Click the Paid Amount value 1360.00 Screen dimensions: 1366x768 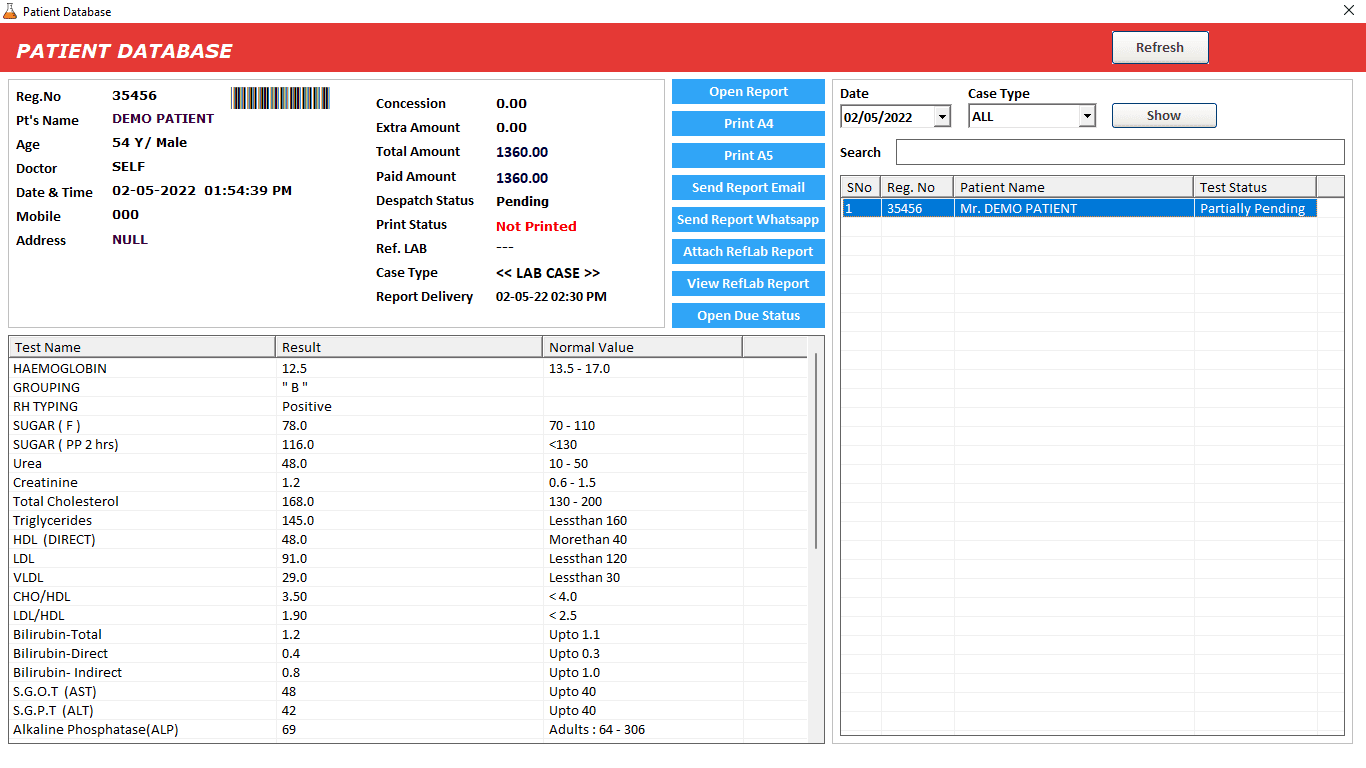[522, 178]
